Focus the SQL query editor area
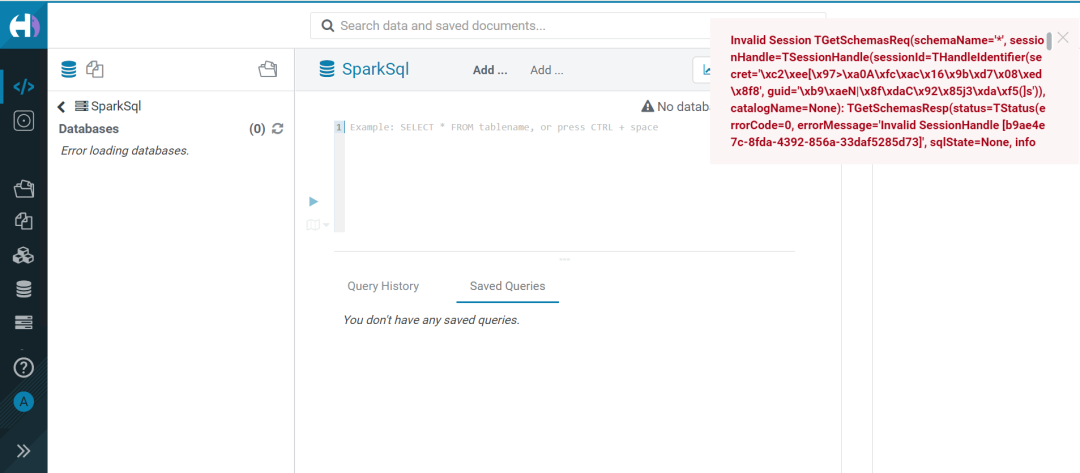The width and height of the screenshot is (1080, 473). [569, 176]
